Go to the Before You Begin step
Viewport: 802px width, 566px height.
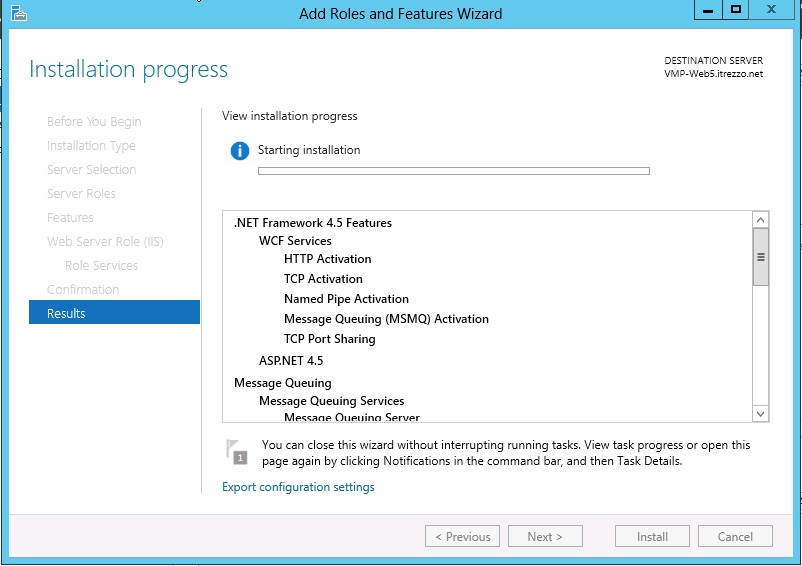pos(94,122)
